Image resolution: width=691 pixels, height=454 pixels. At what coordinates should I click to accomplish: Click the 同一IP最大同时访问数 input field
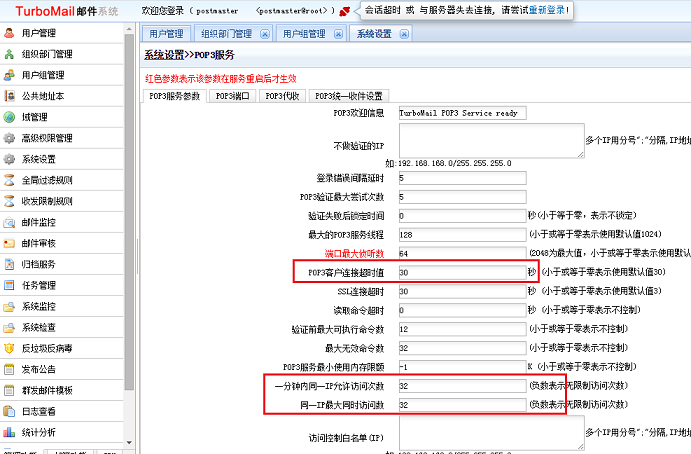tap(462, 405)
